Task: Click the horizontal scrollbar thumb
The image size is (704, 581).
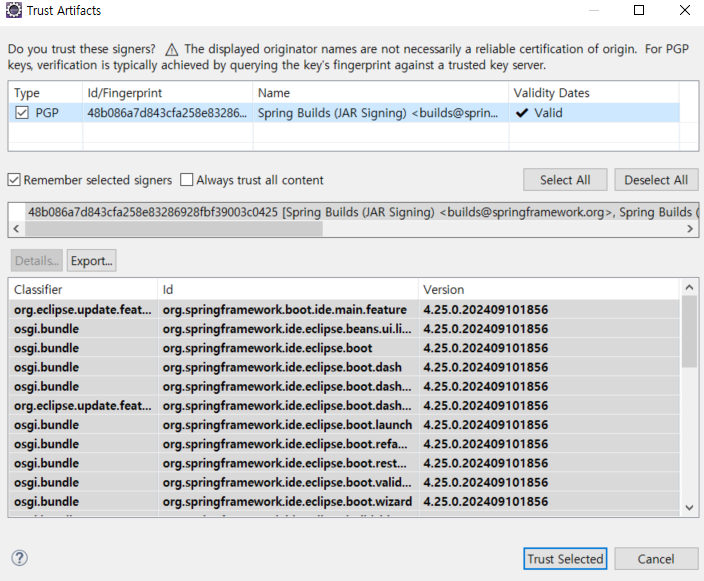Action: pyautogui.click(x=174, y=229)
